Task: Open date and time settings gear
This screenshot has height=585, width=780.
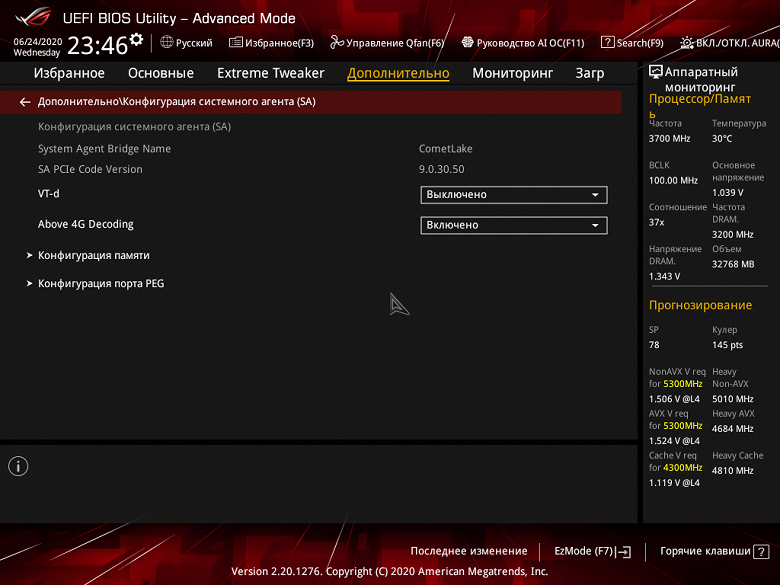Action: [136, 39]
